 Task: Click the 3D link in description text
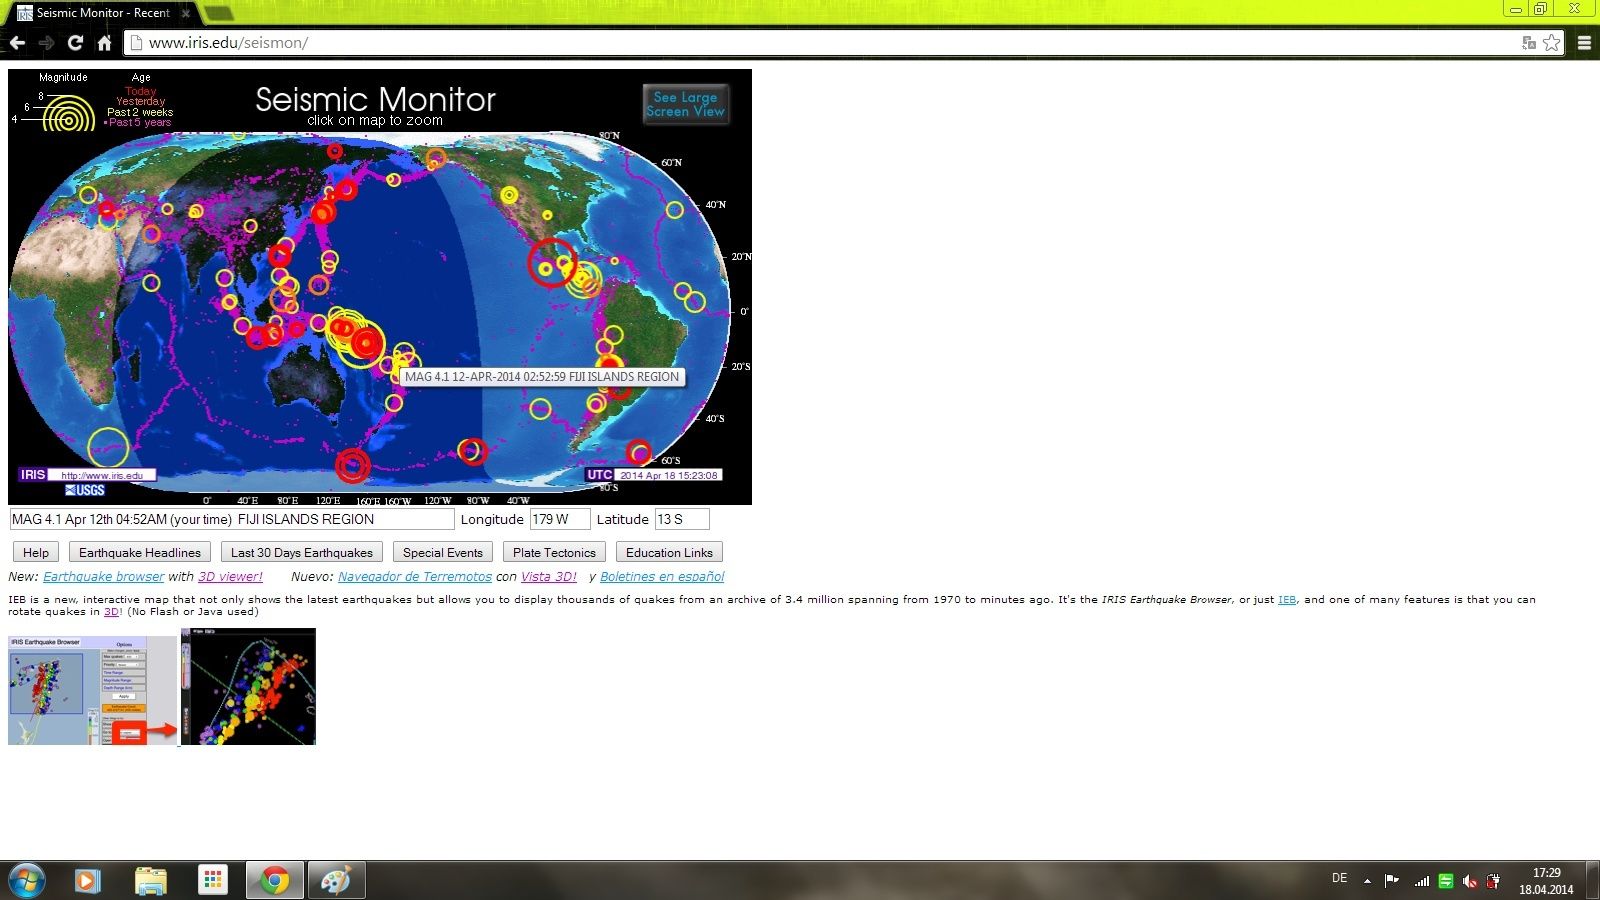pos(111,612)
